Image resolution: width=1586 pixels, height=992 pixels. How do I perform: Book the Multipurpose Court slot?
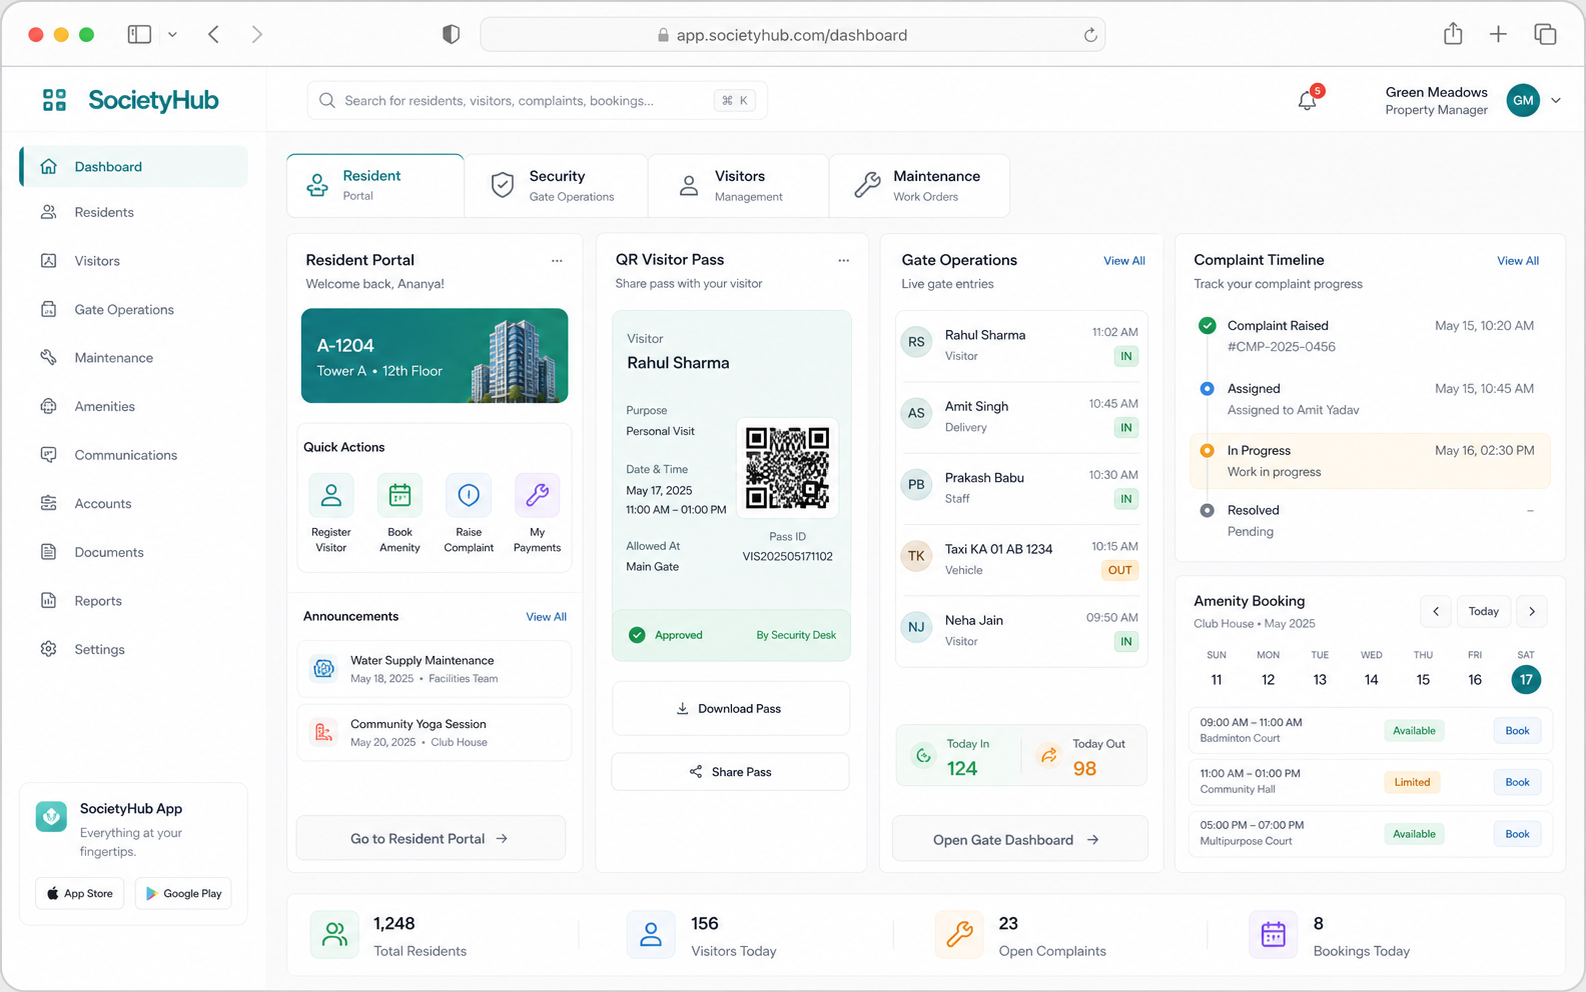tap(1517, 833)
